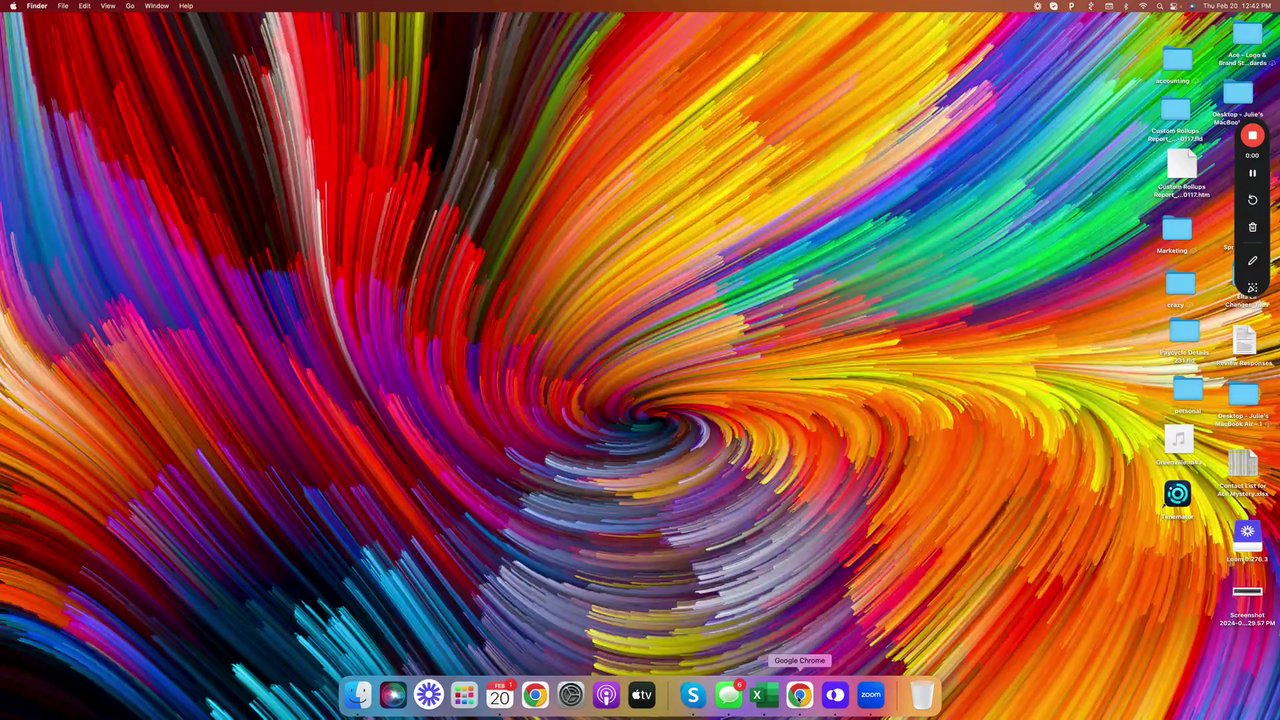Open Messages with 6 unread badge
The image size is (1280, 720).
[x=729, y=694]
